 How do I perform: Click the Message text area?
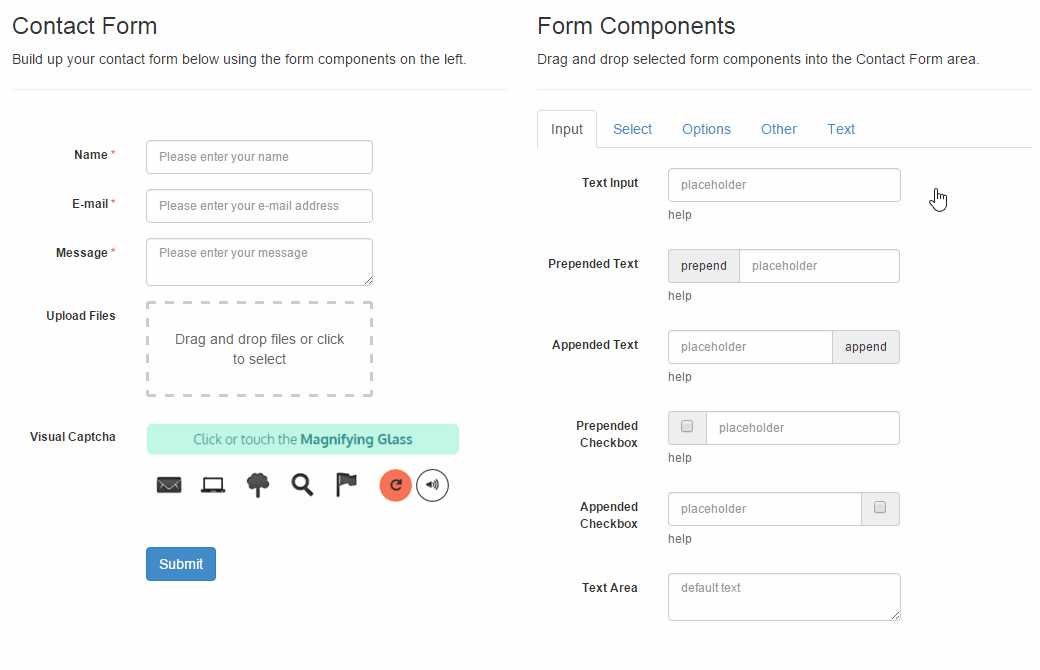pyautogui.click(x=259, y=261)
